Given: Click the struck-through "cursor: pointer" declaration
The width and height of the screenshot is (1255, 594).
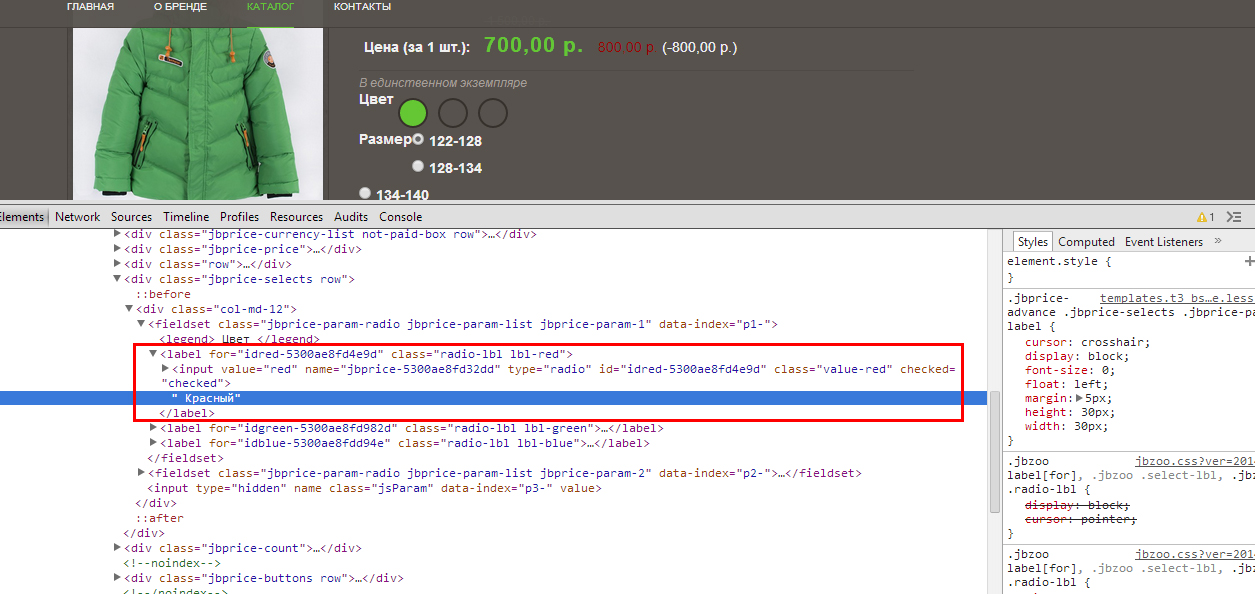Looking at the screenshot, I should [1081, 520].
